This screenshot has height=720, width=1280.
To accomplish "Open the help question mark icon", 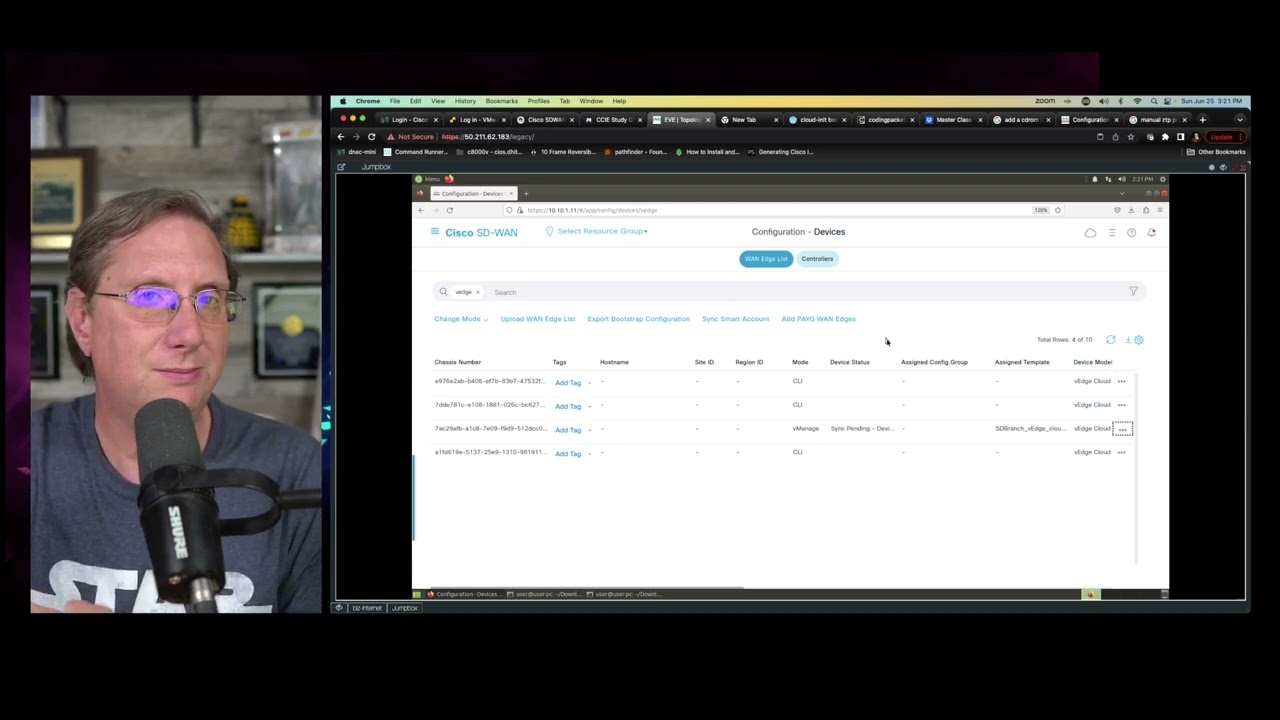I will click(1131, 233).
